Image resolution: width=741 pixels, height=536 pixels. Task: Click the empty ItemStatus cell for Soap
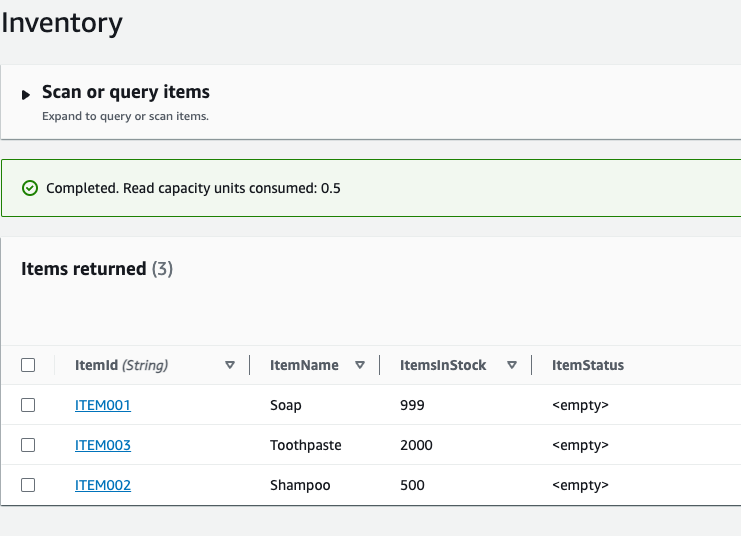click(580, 405)
